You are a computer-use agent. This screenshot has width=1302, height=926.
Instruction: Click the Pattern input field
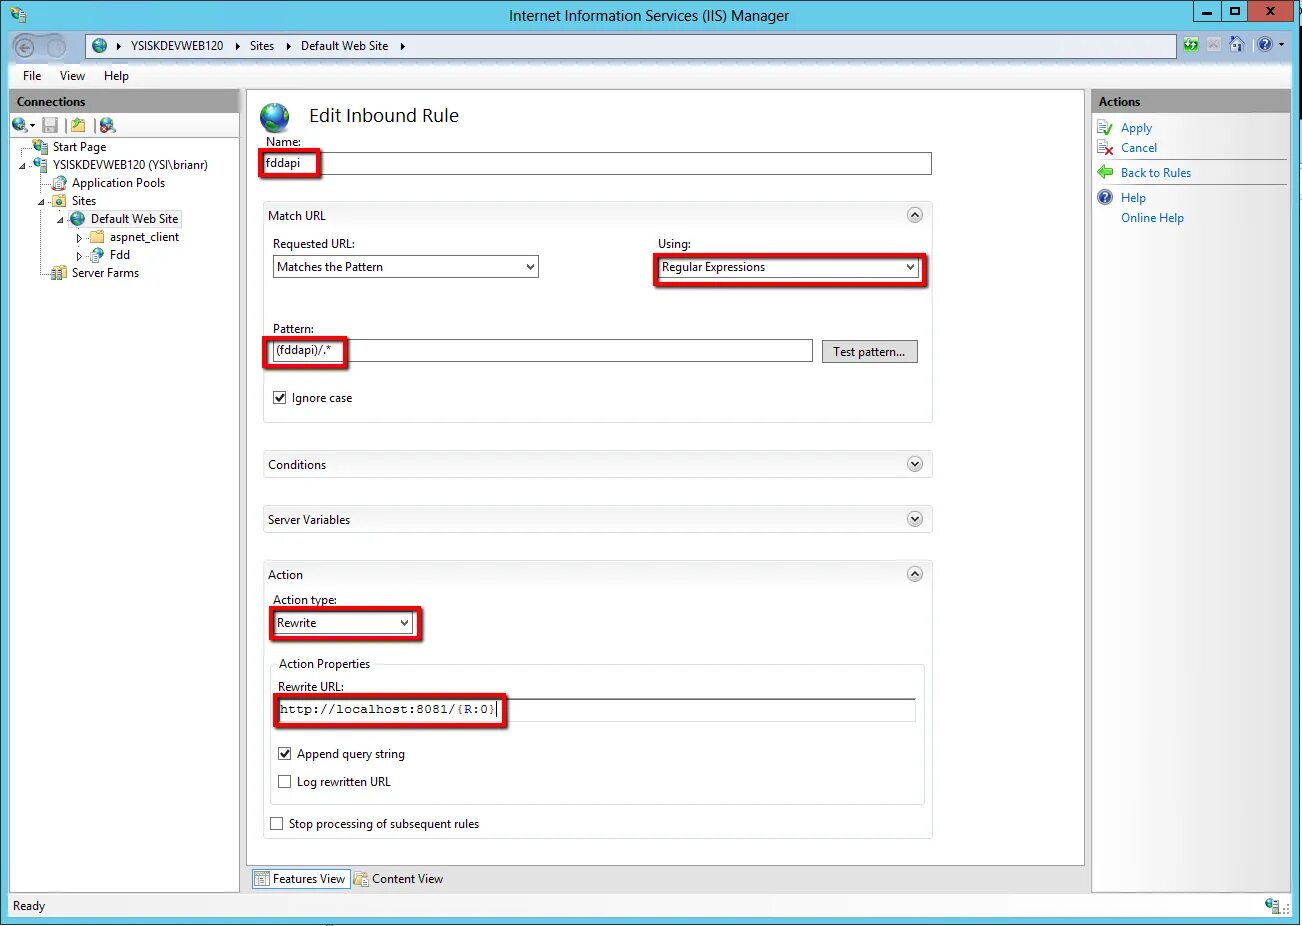click(x=543, y=351)
